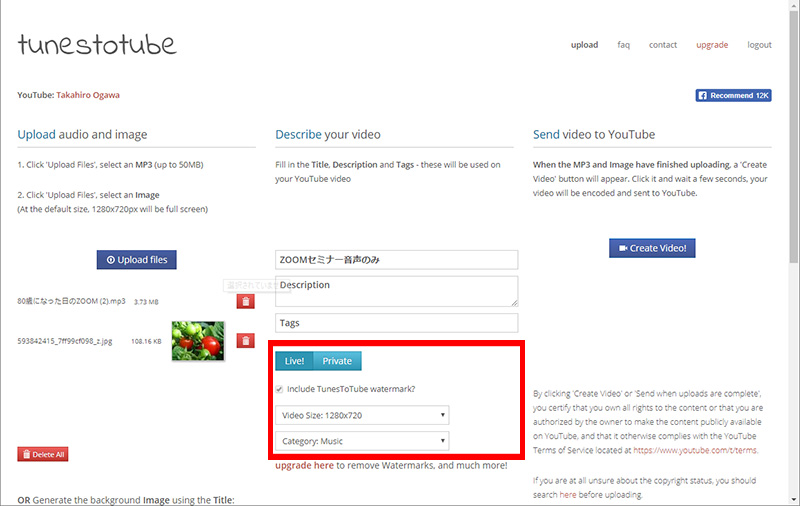
Task: Click the tomato image thumbnail
Action: [198, 341]
